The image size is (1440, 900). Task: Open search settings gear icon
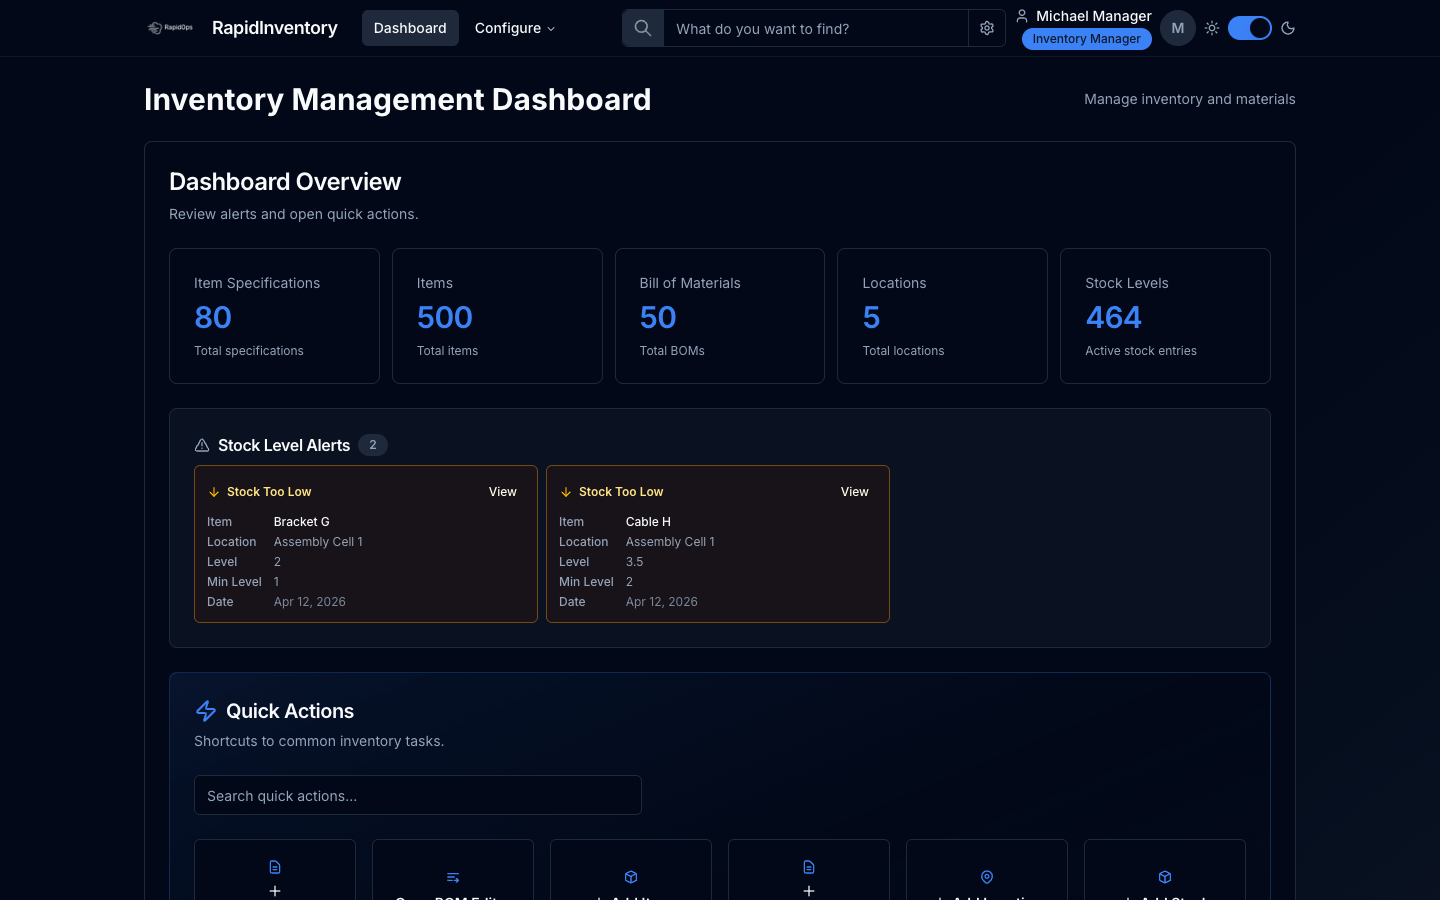987,28
